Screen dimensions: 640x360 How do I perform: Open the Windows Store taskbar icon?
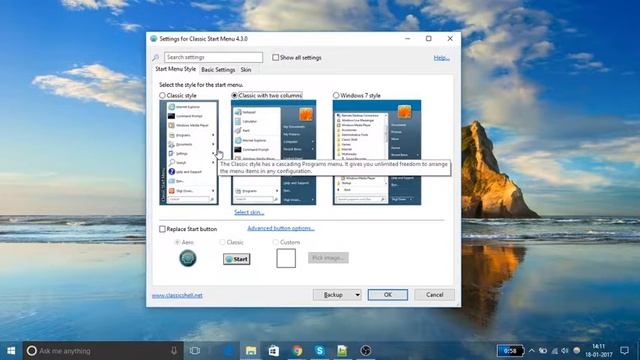coord(274,351)
